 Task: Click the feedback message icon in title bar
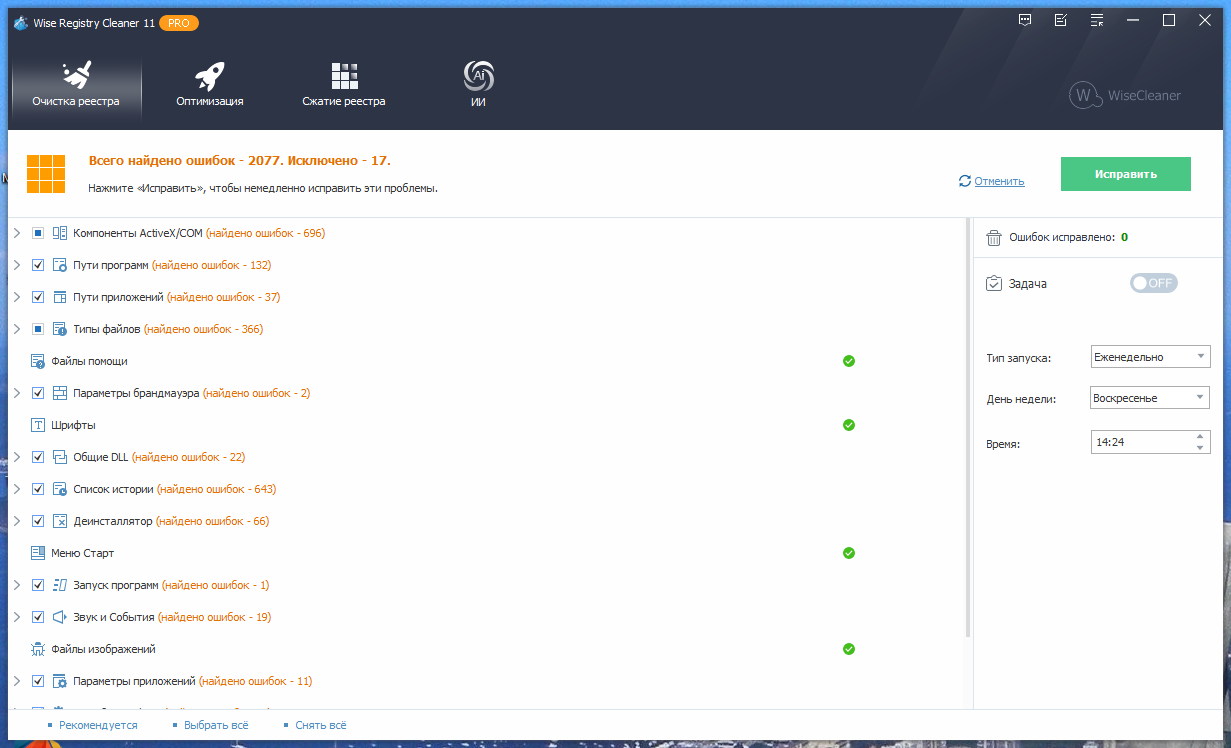tap(1025, 20)
